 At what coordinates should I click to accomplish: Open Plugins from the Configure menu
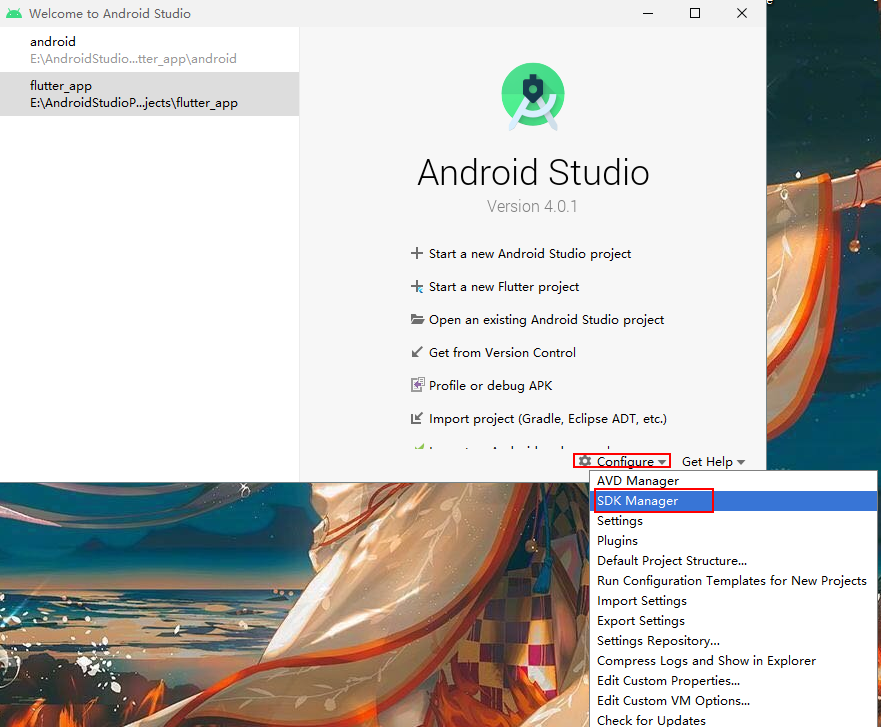tap(733, 541)
